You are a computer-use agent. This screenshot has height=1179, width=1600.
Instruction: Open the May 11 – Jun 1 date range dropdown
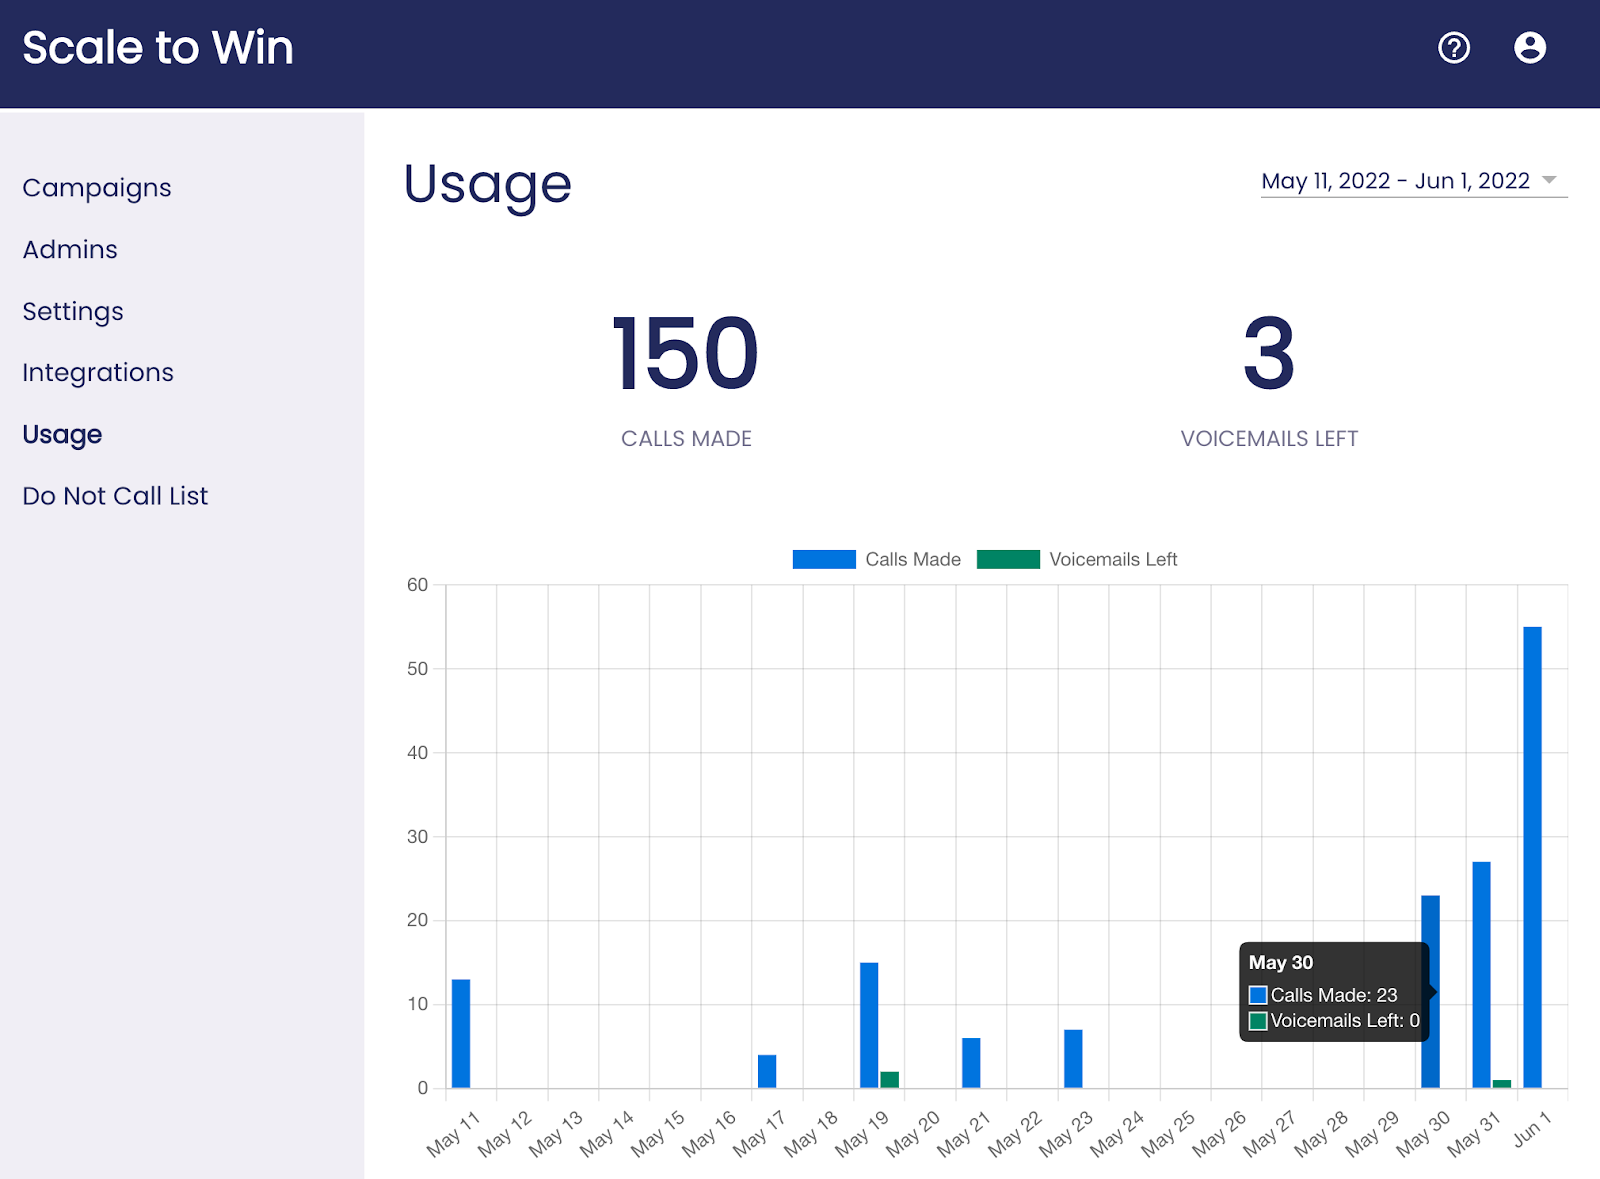pyautogui.click(x=1414, y=181)
